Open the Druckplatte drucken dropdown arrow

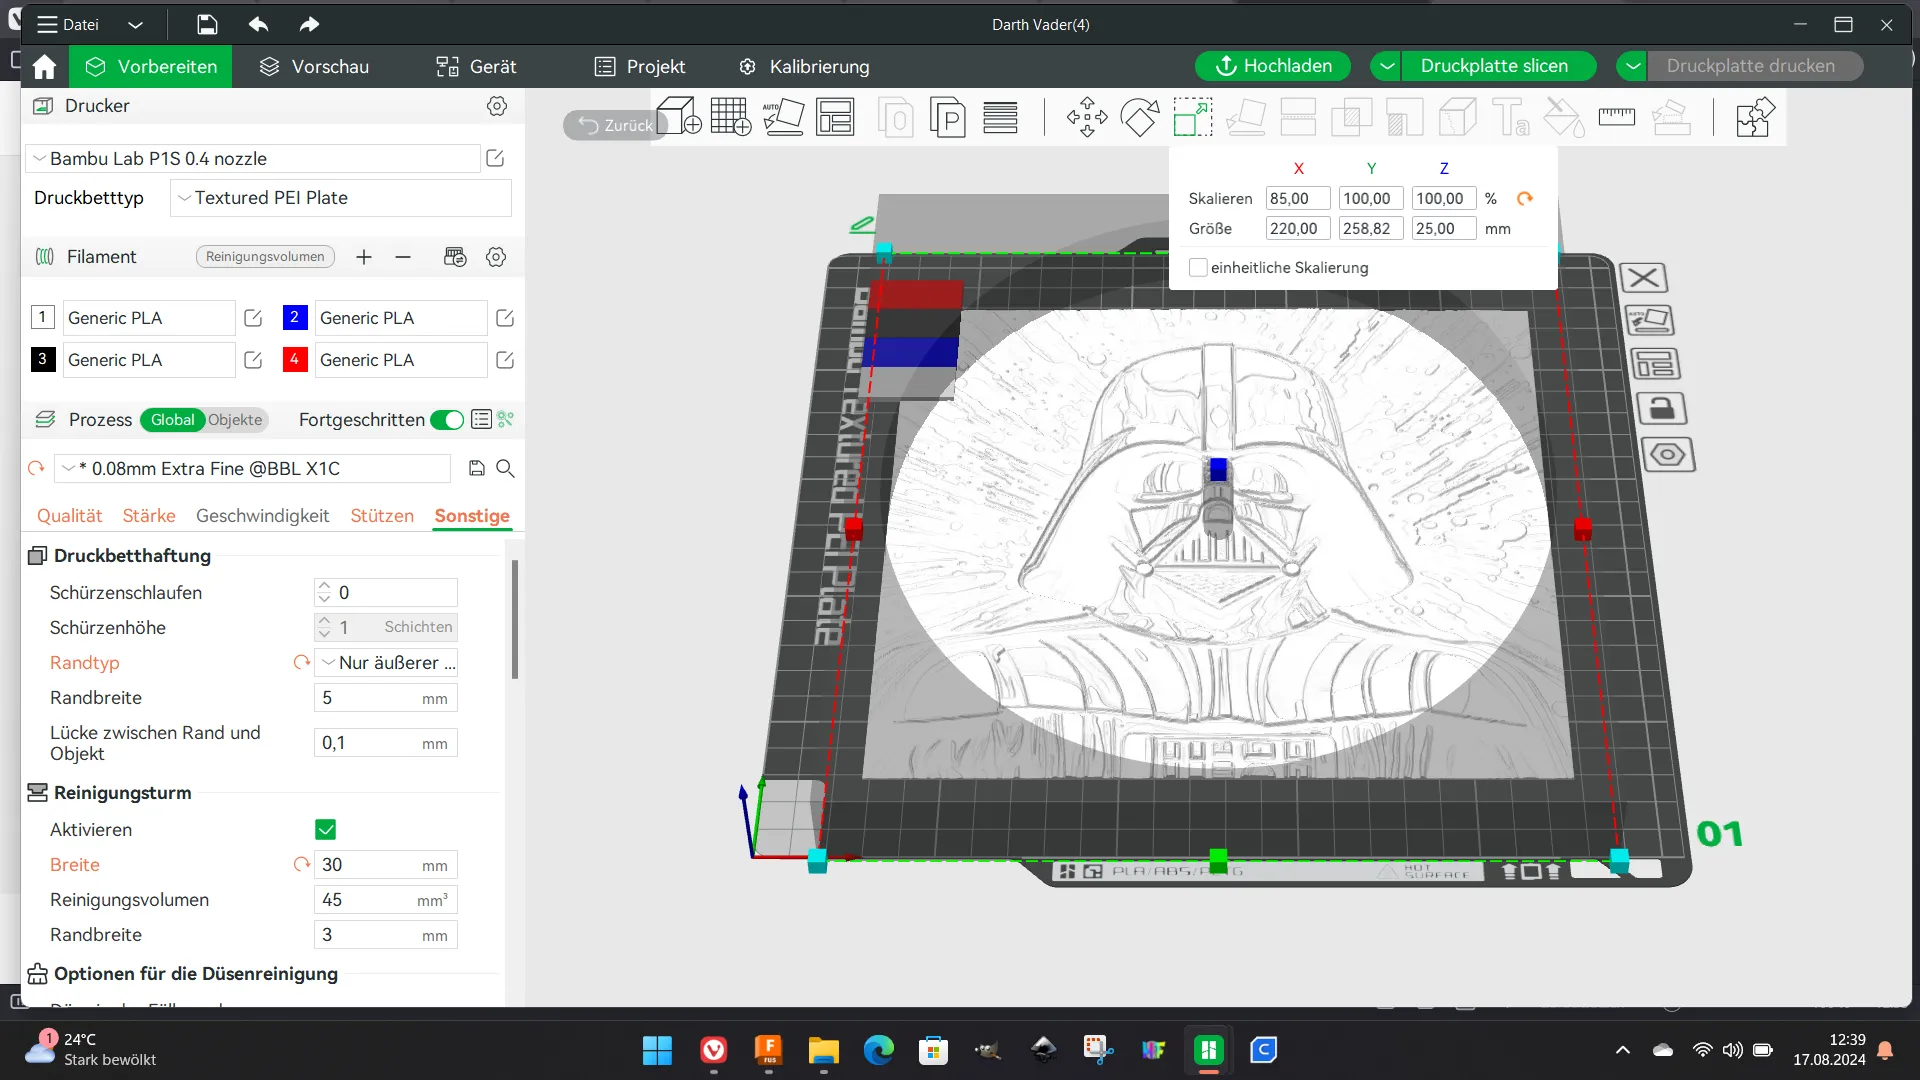coord(1632,66)
